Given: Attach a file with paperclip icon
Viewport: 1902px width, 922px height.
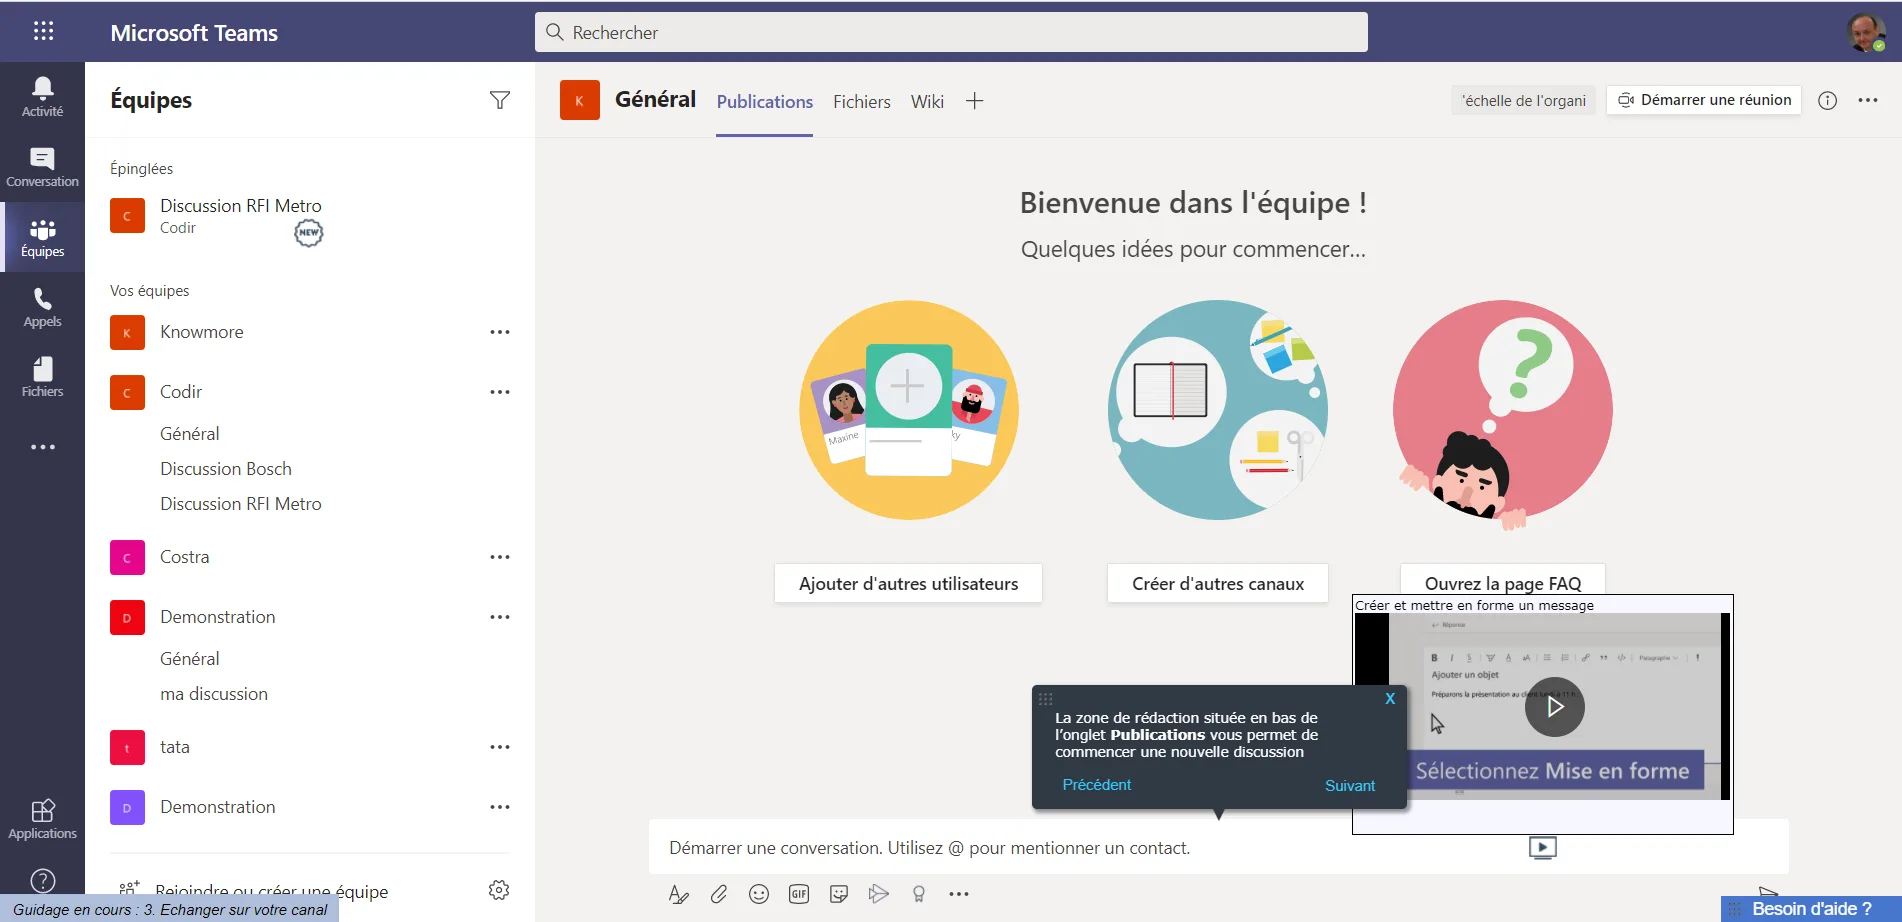Looking at the screenshot, I should click(719, 894).
